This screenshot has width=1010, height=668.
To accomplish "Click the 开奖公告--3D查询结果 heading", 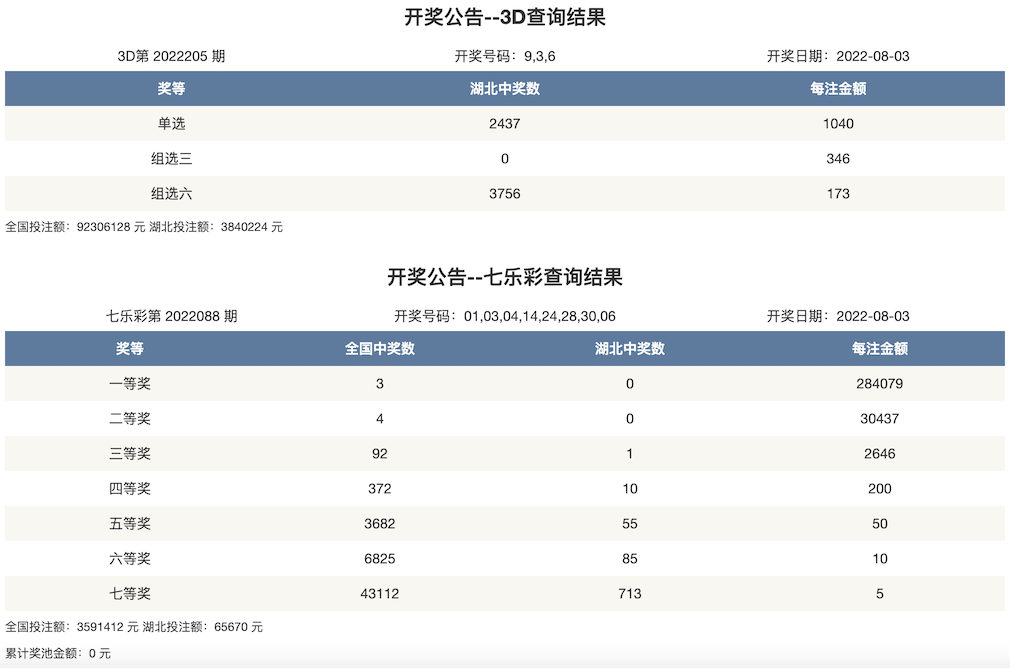I will click(x=504, y=17).
